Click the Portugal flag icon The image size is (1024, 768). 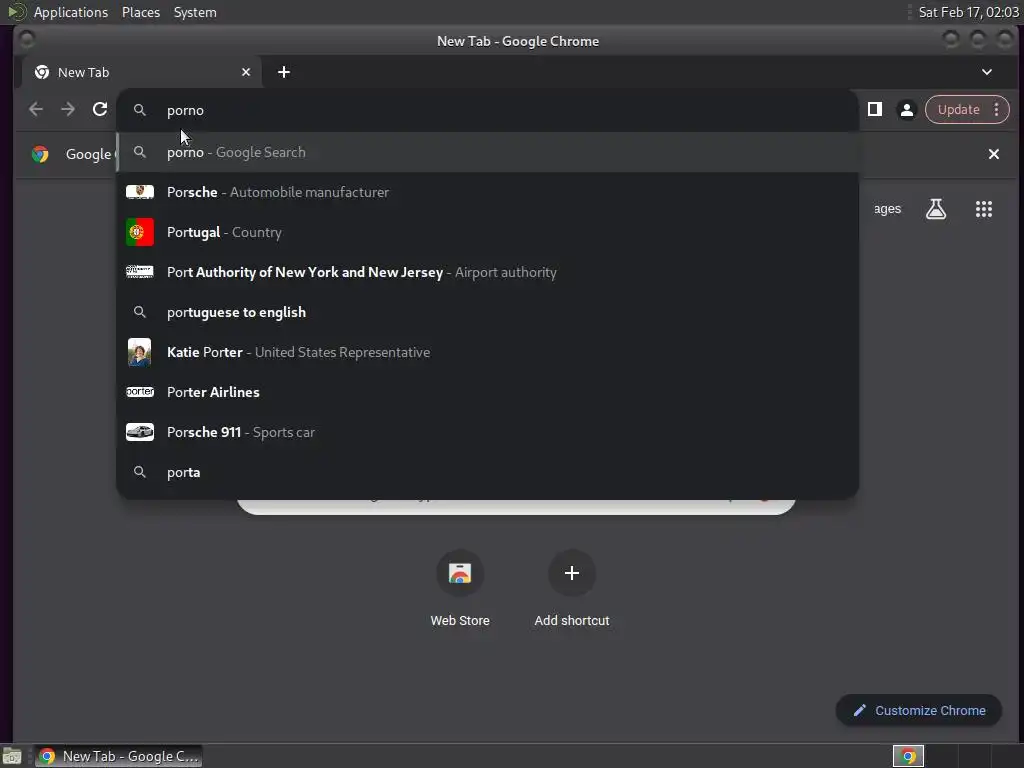[140, 232]
